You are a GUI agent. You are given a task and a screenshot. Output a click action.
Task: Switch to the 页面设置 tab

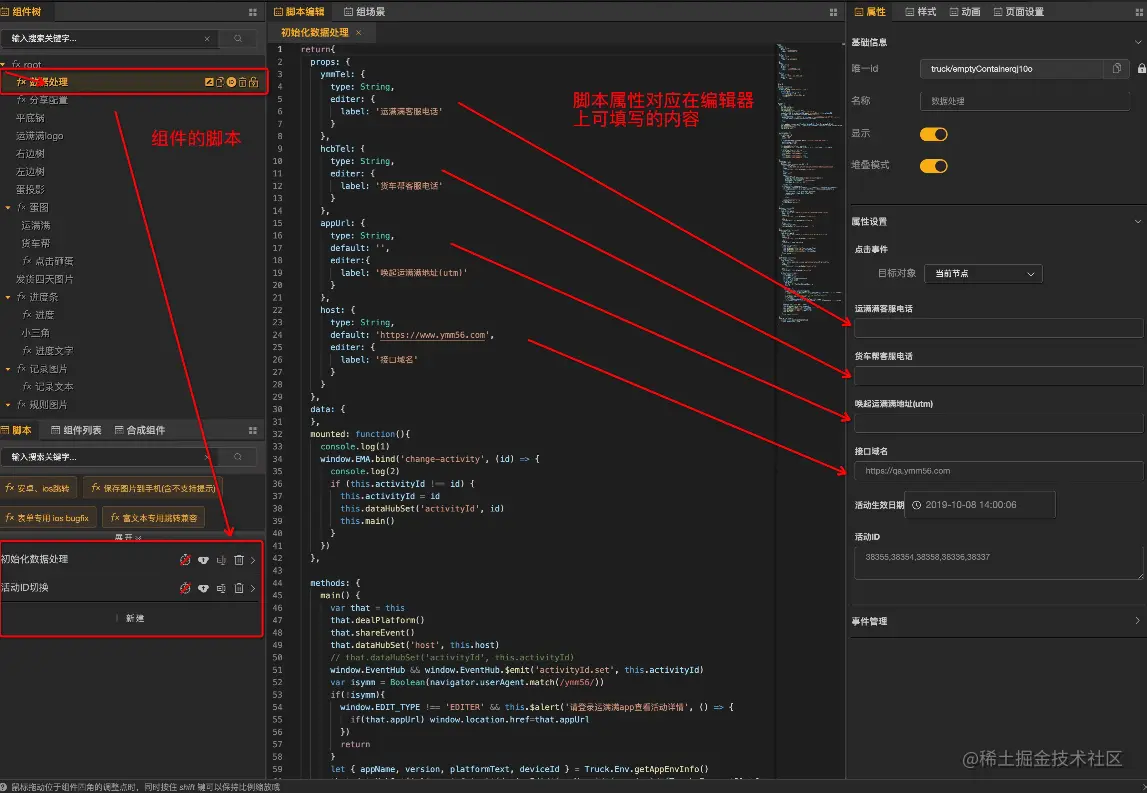pyautogui.click(x=1018, y=12)
